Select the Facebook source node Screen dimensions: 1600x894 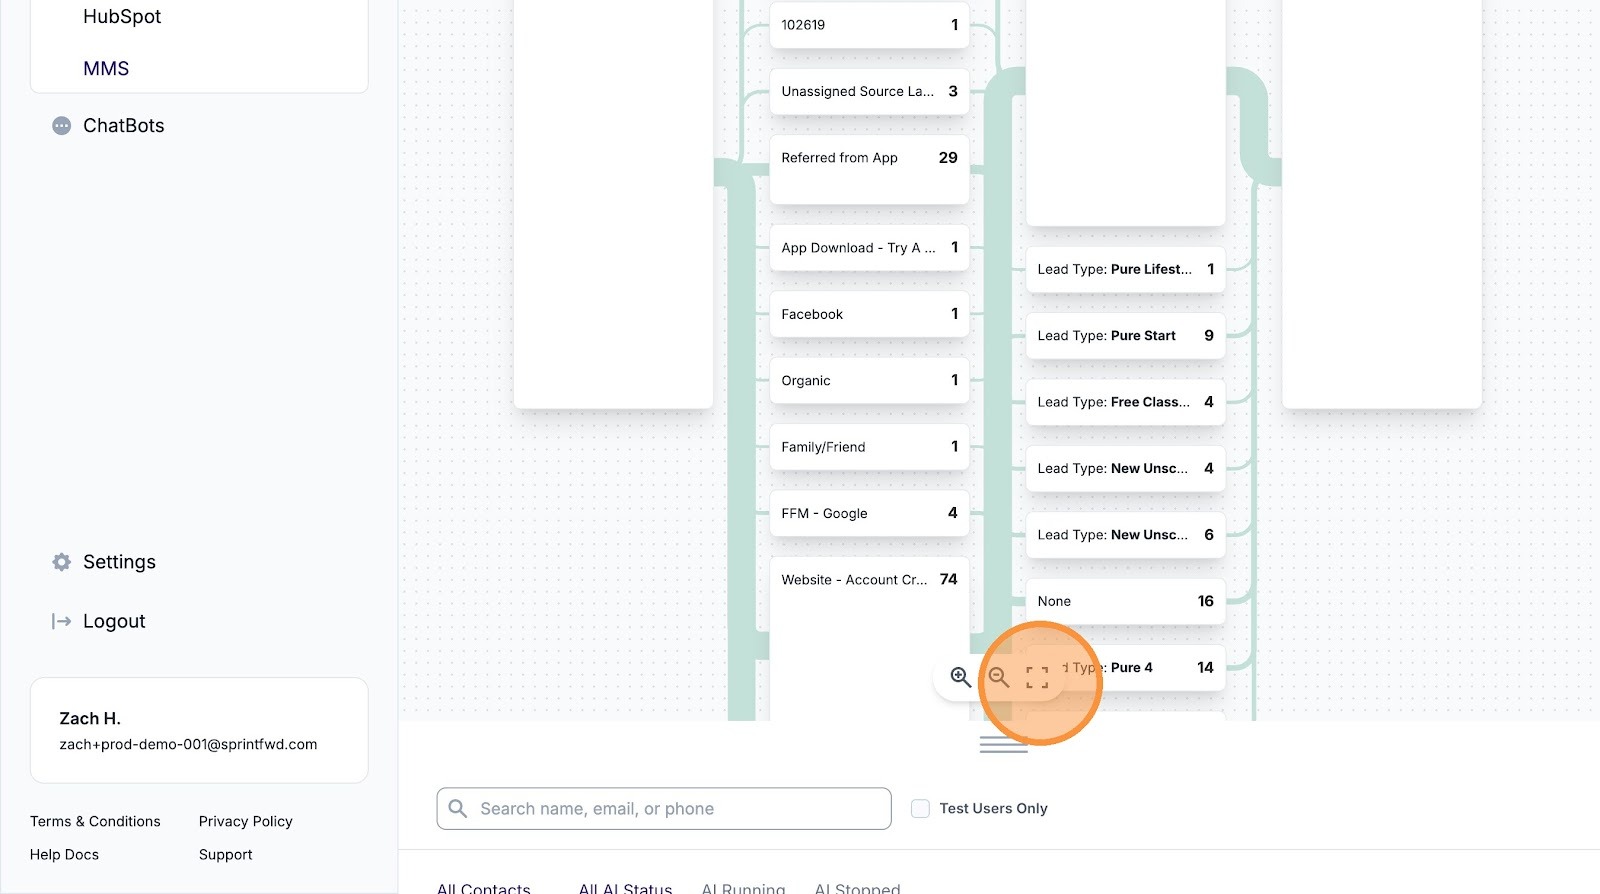pos(869,314)
